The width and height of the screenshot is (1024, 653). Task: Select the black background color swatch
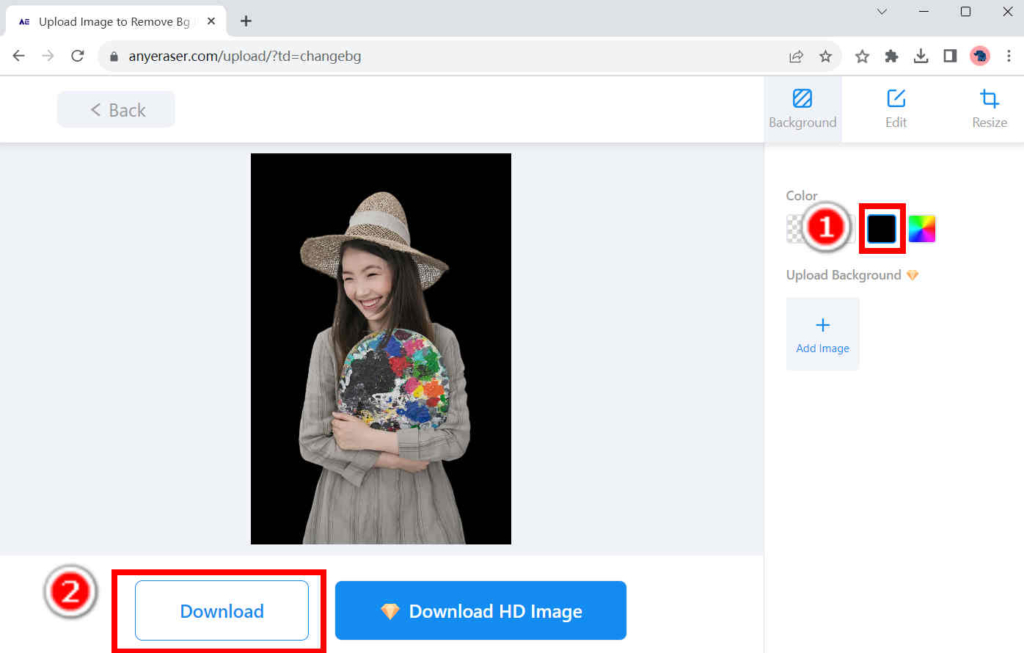881,228
